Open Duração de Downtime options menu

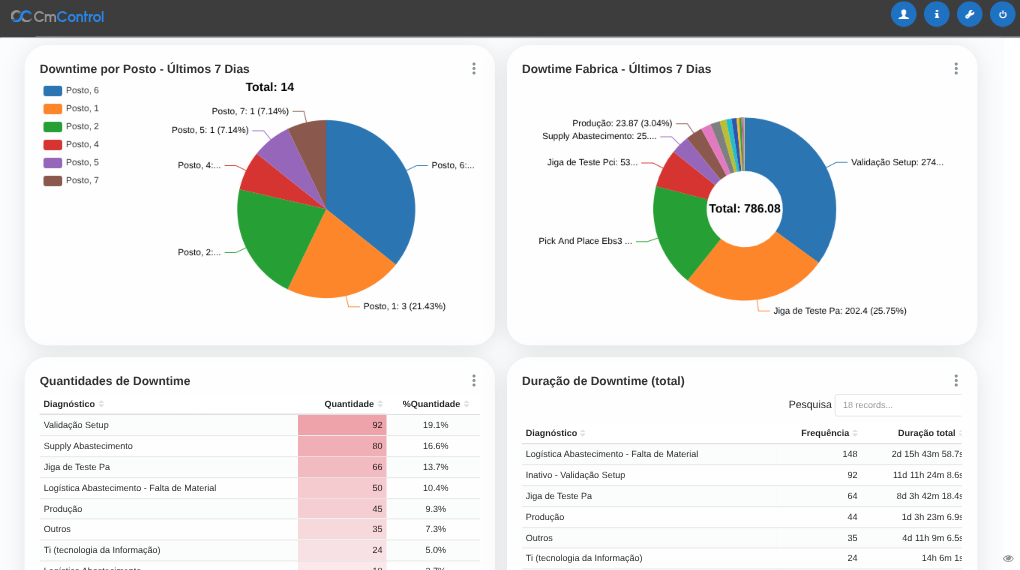pos(955,381)
